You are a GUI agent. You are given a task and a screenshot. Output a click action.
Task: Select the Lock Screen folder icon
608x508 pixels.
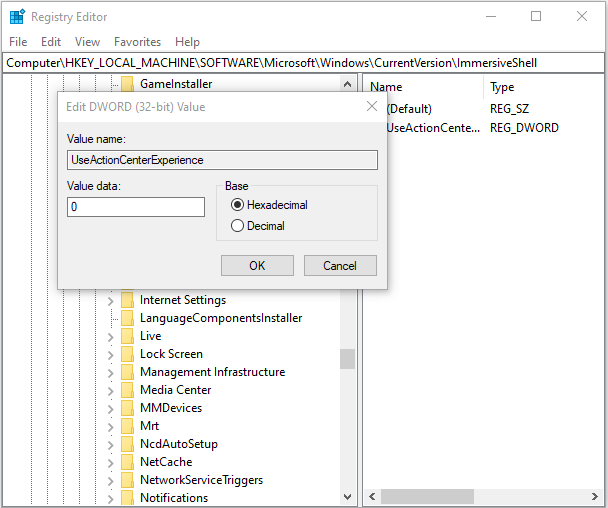point(127,354)
